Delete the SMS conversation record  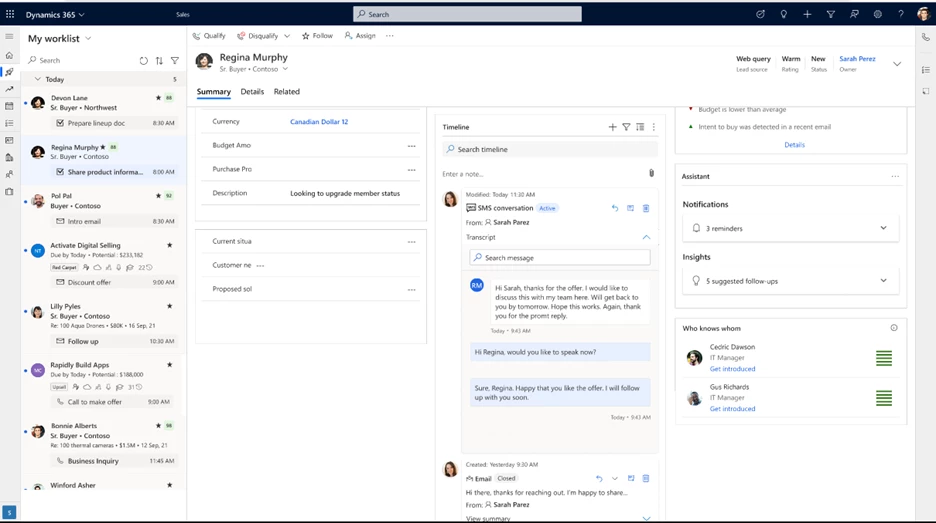coord(646,208)
